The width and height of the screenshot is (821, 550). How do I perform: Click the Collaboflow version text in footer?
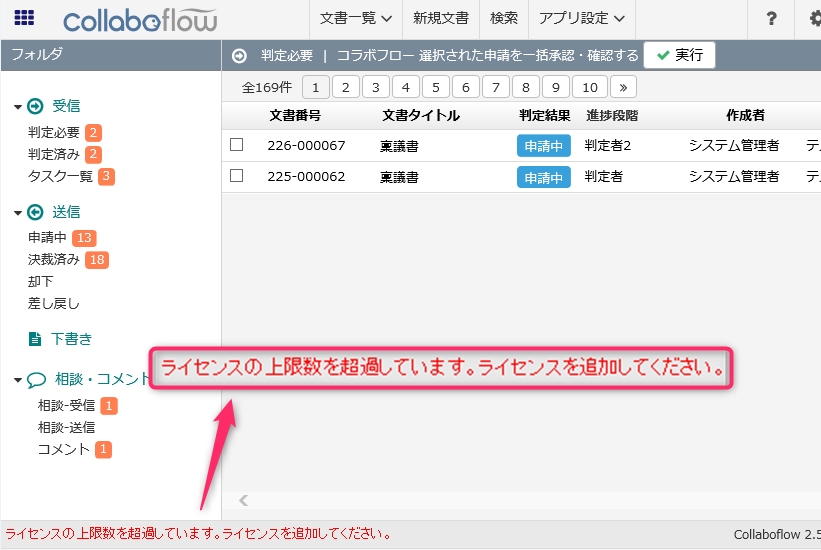(777, 534)
